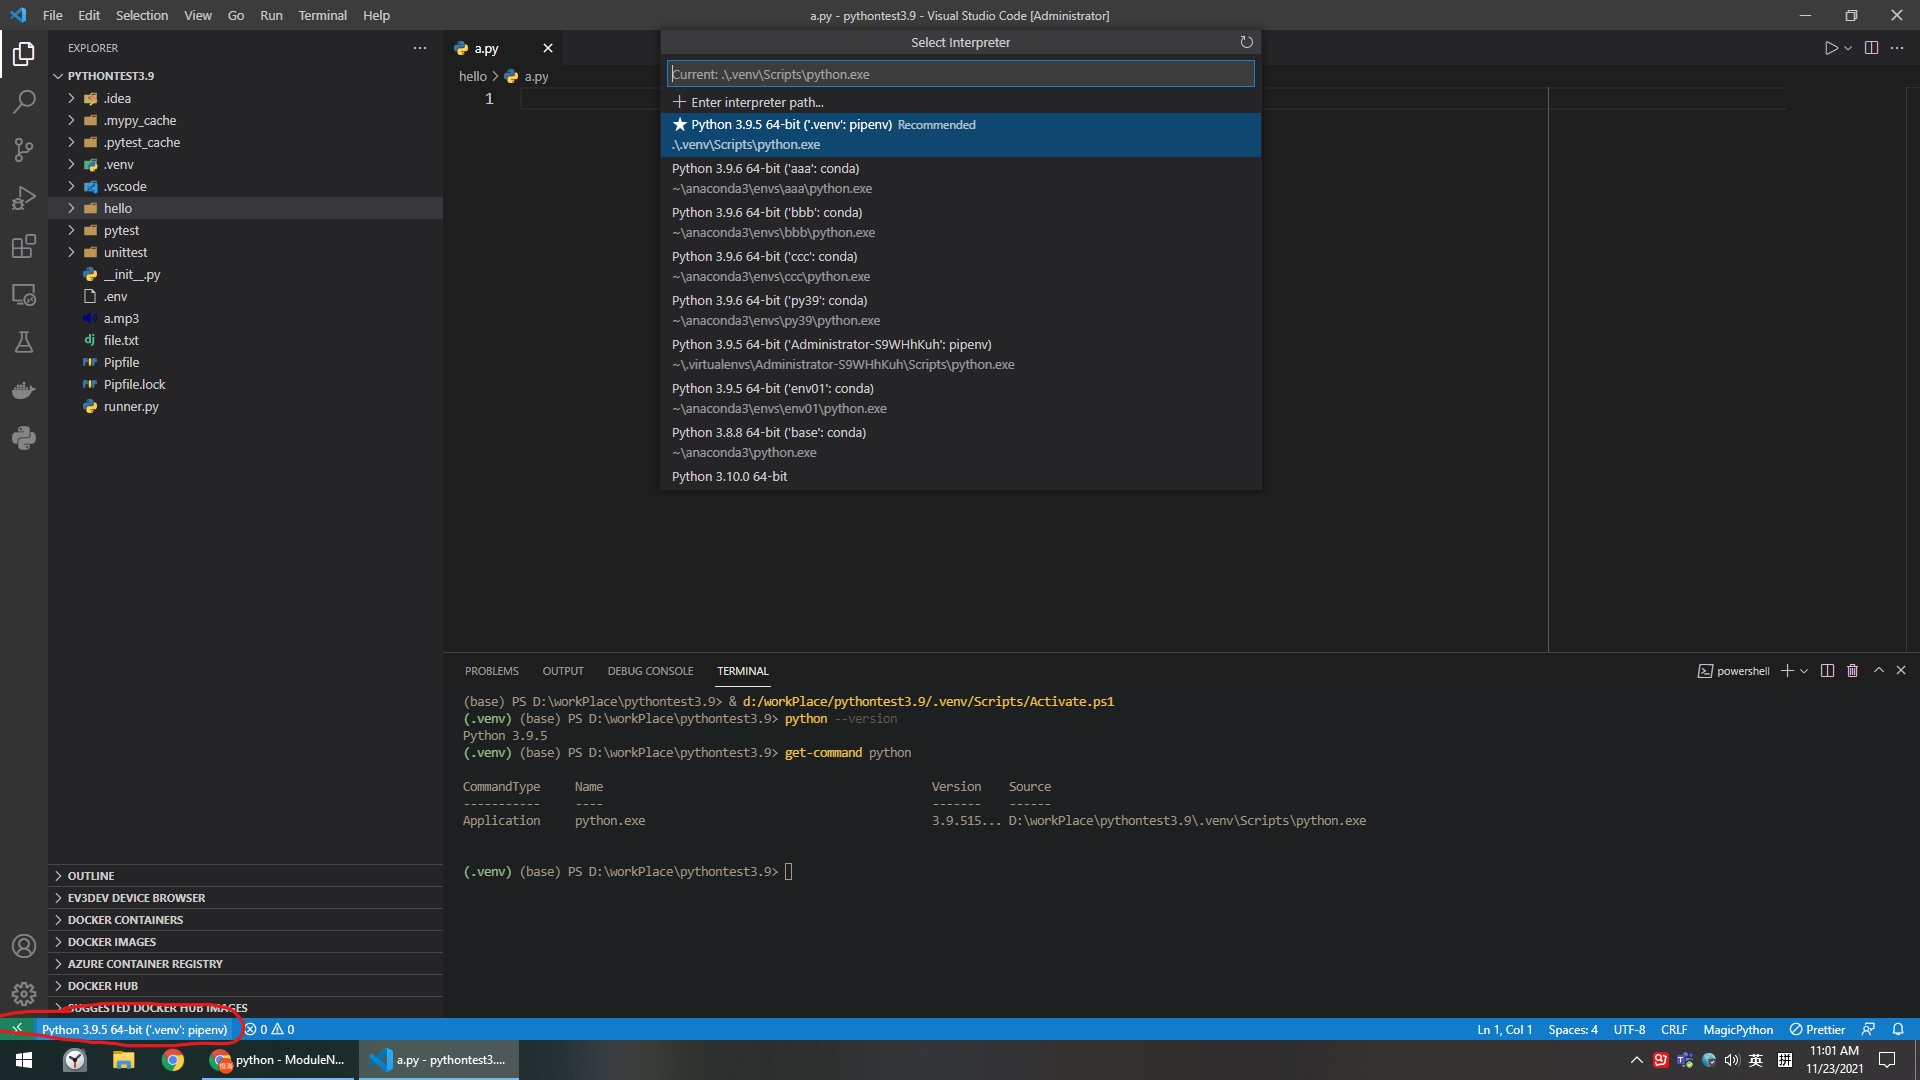Expand the AZURE CONTAINER REGISTRY section

(245, 964)
